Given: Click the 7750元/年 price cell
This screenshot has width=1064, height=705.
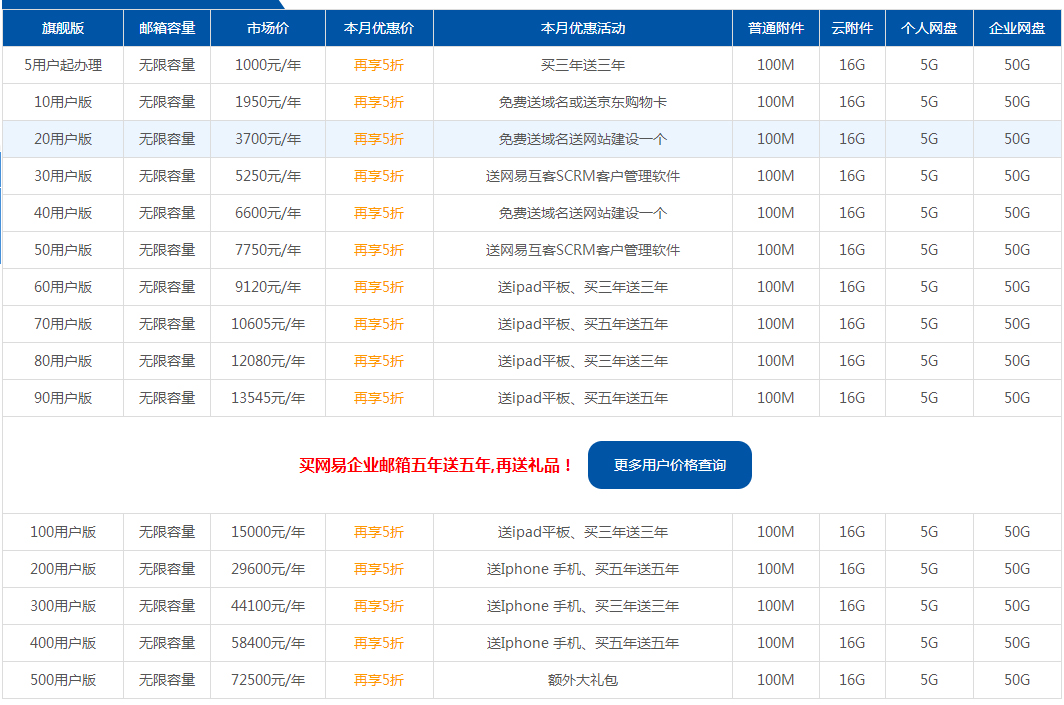Looking at the screenshot, I should pos(268,250).
